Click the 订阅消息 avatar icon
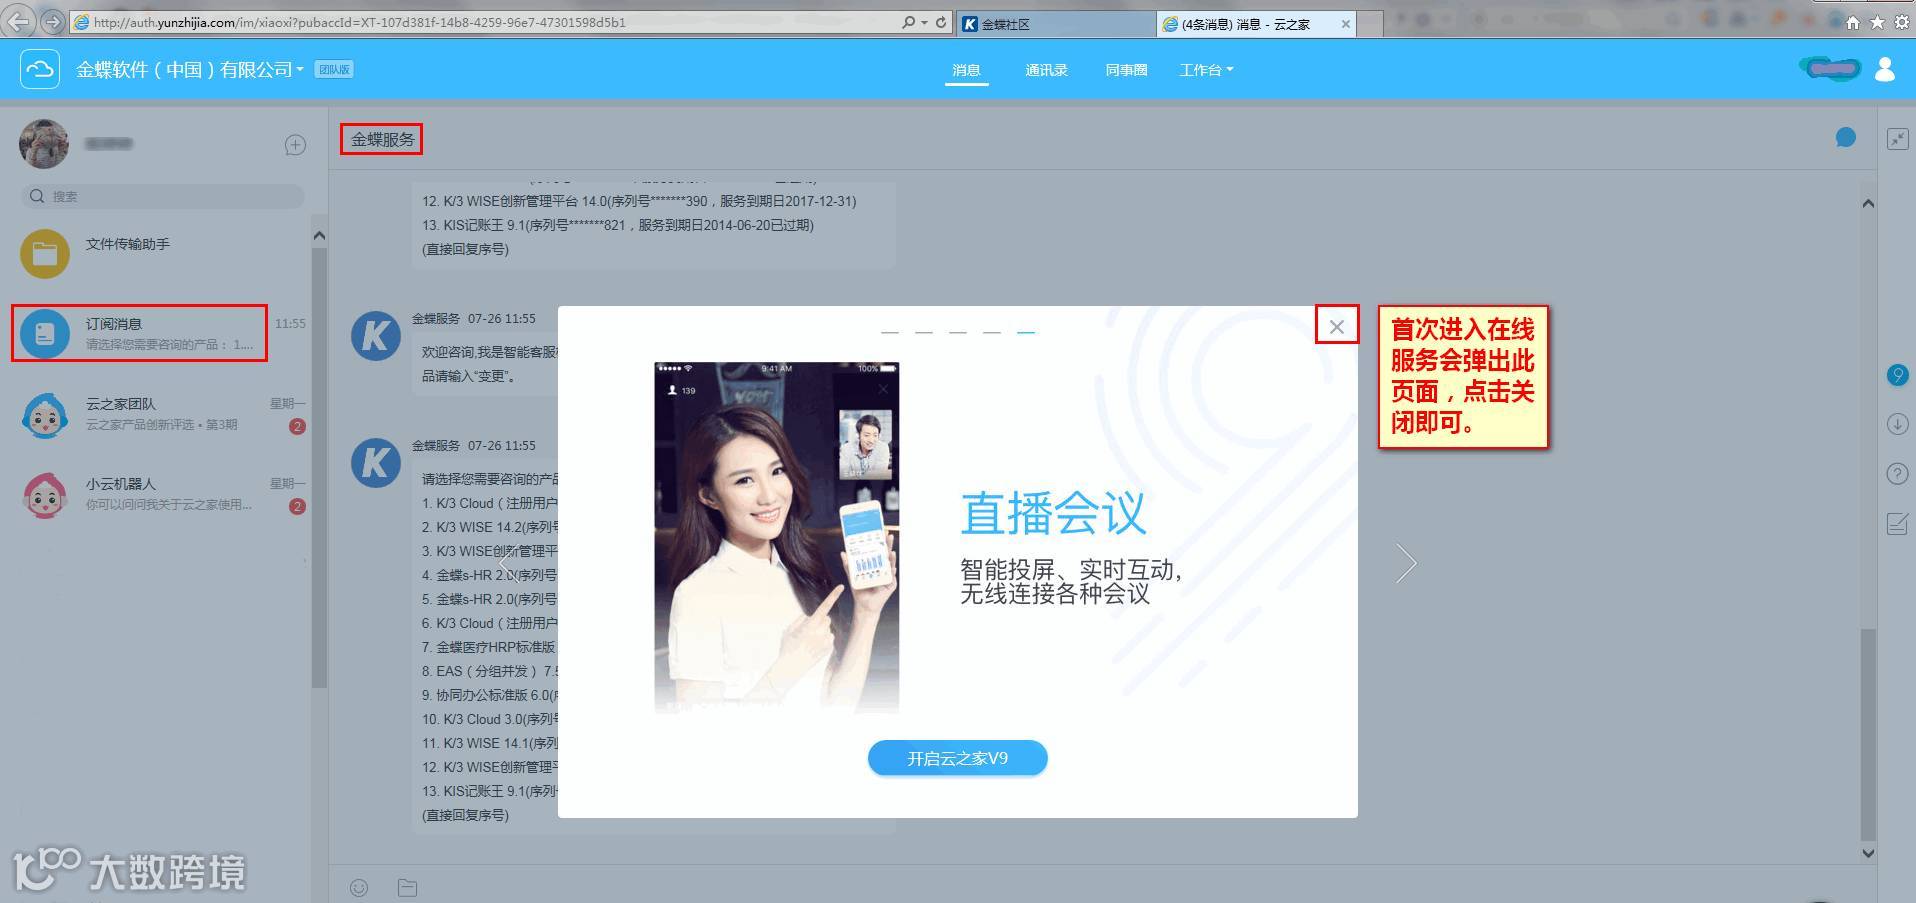1916x903 pixels. (x=45, y=334)
